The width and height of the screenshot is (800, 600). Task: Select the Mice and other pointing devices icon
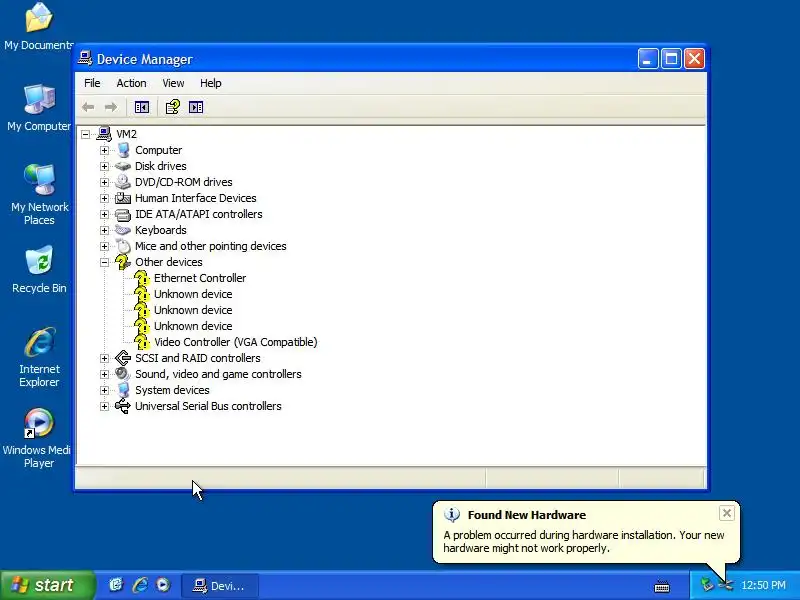(123, 246)
